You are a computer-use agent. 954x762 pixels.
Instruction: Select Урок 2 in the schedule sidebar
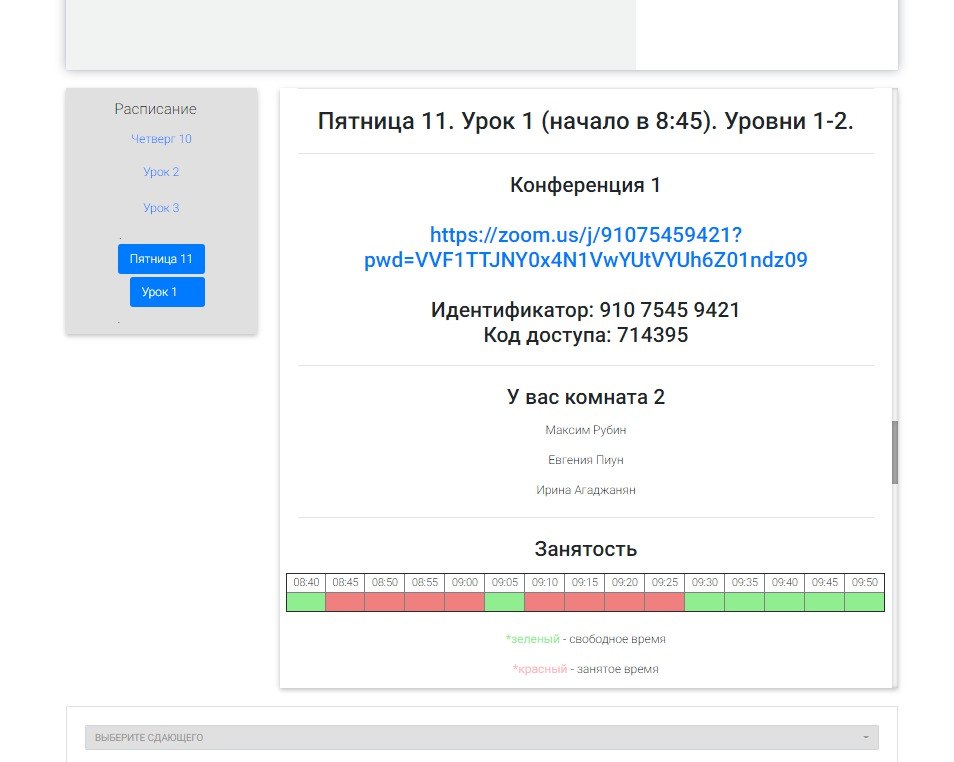tap(161, 172)
